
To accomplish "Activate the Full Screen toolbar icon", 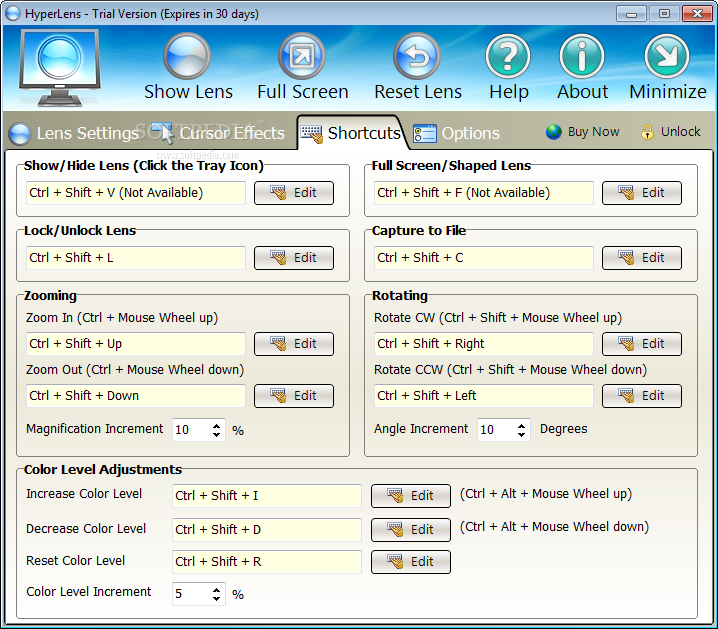I will pyautogui.click(x=302, y=57).
